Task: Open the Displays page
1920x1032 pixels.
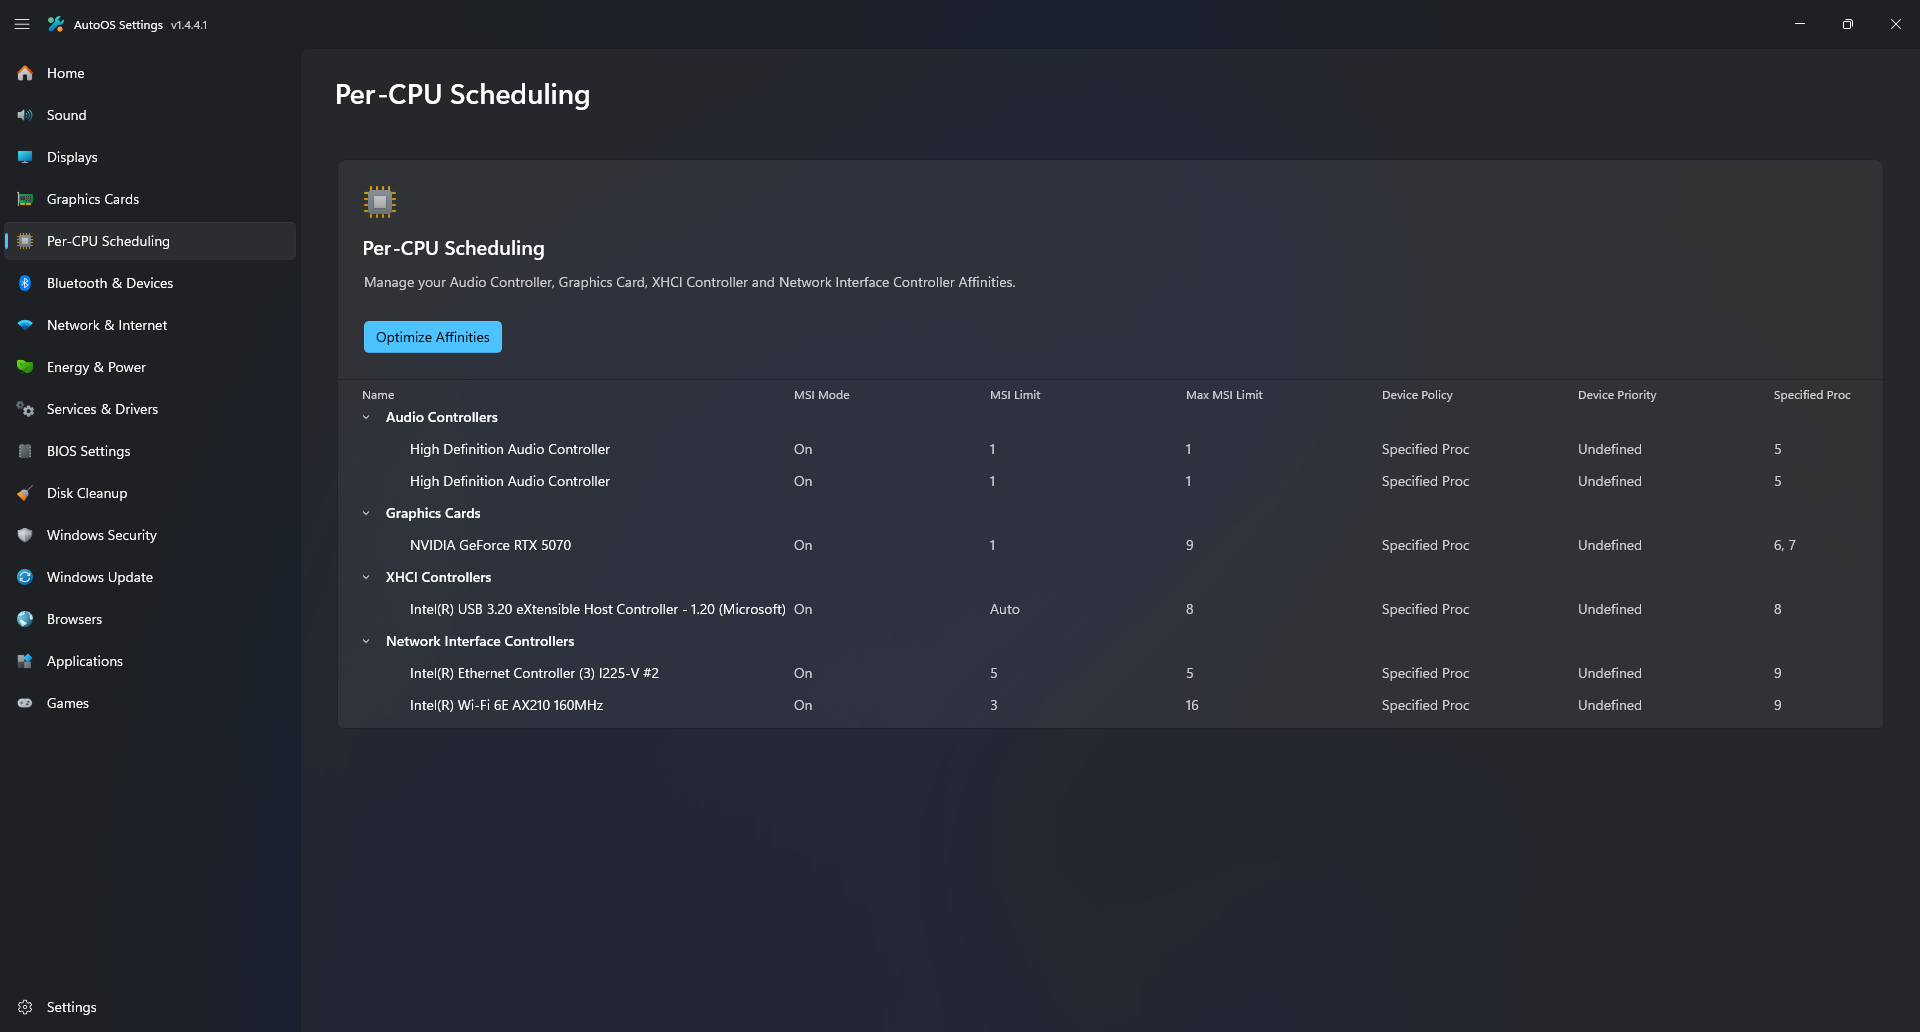Action: pyautogui.click(x=150, y=157)
